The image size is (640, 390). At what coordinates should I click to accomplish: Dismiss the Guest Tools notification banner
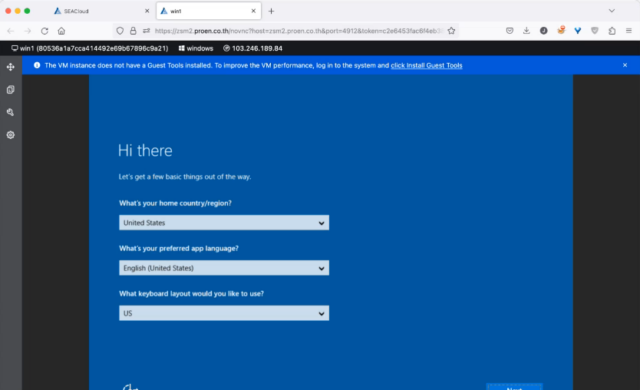click(625, 65)
